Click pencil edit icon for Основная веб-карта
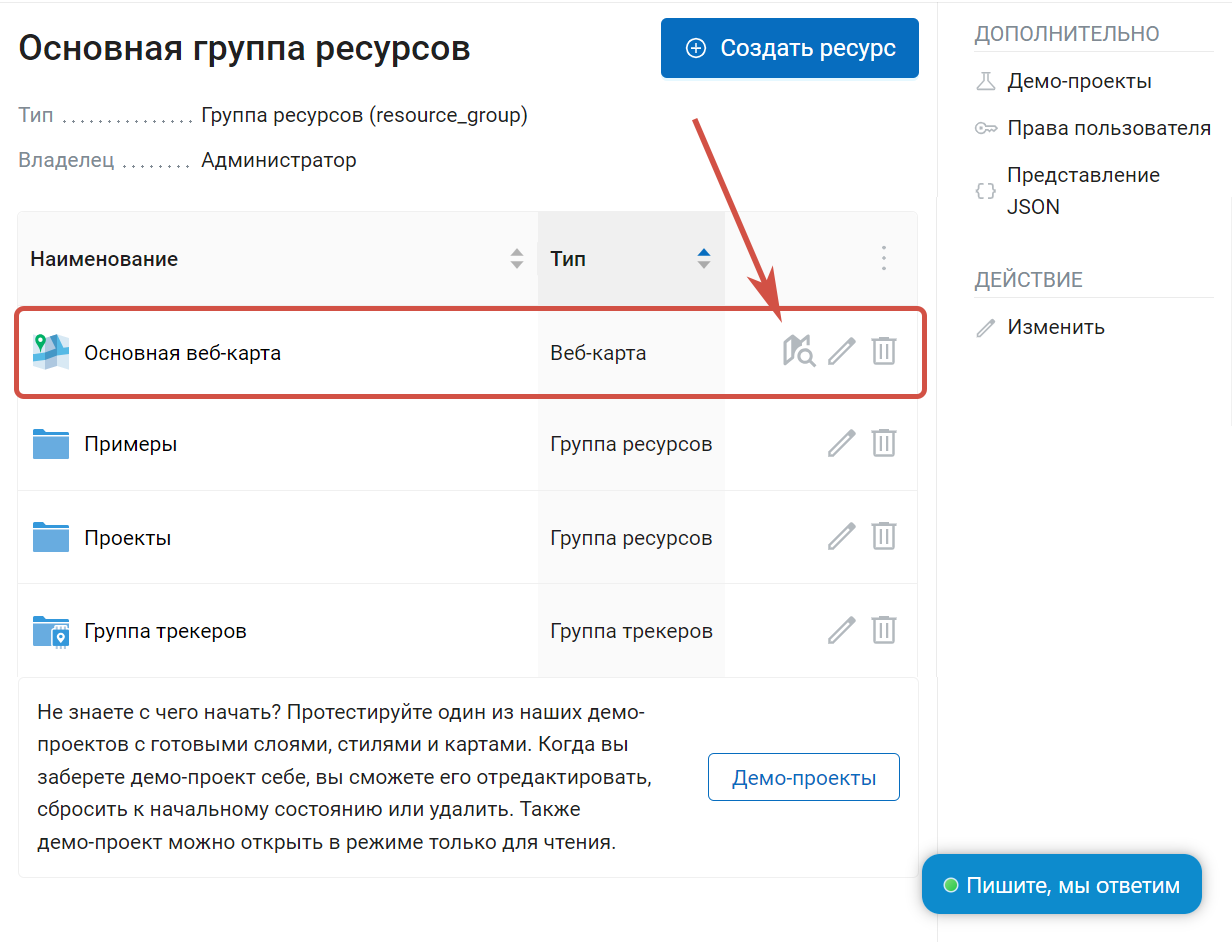 (842, 351)
